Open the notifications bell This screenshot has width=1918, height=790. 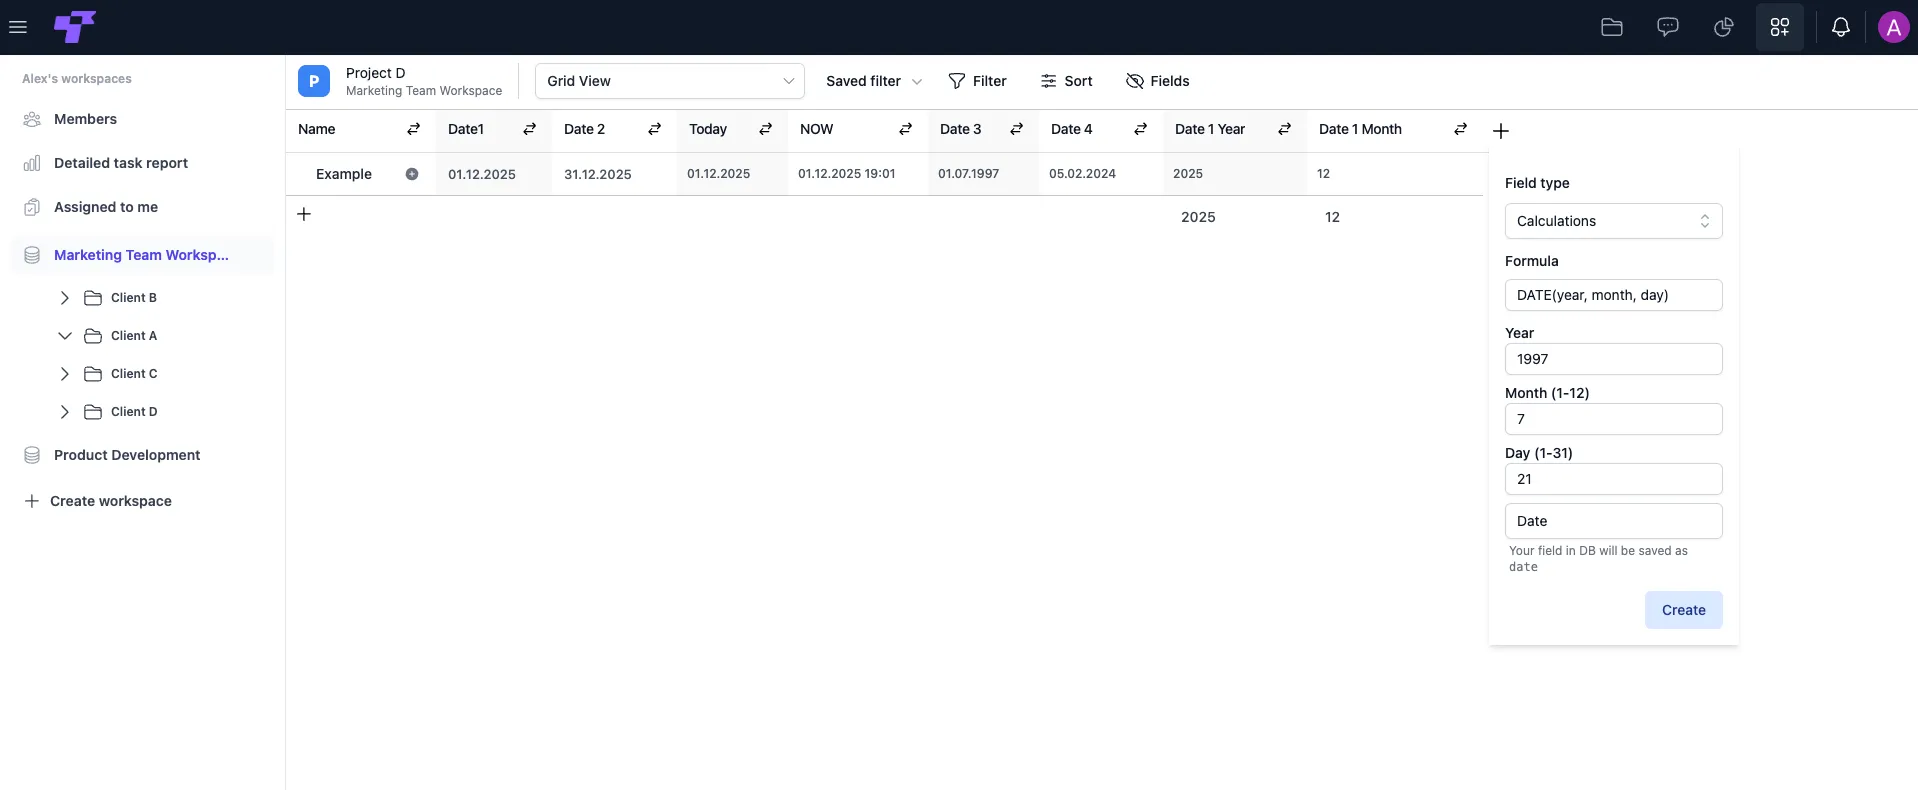click(1841, 27)
